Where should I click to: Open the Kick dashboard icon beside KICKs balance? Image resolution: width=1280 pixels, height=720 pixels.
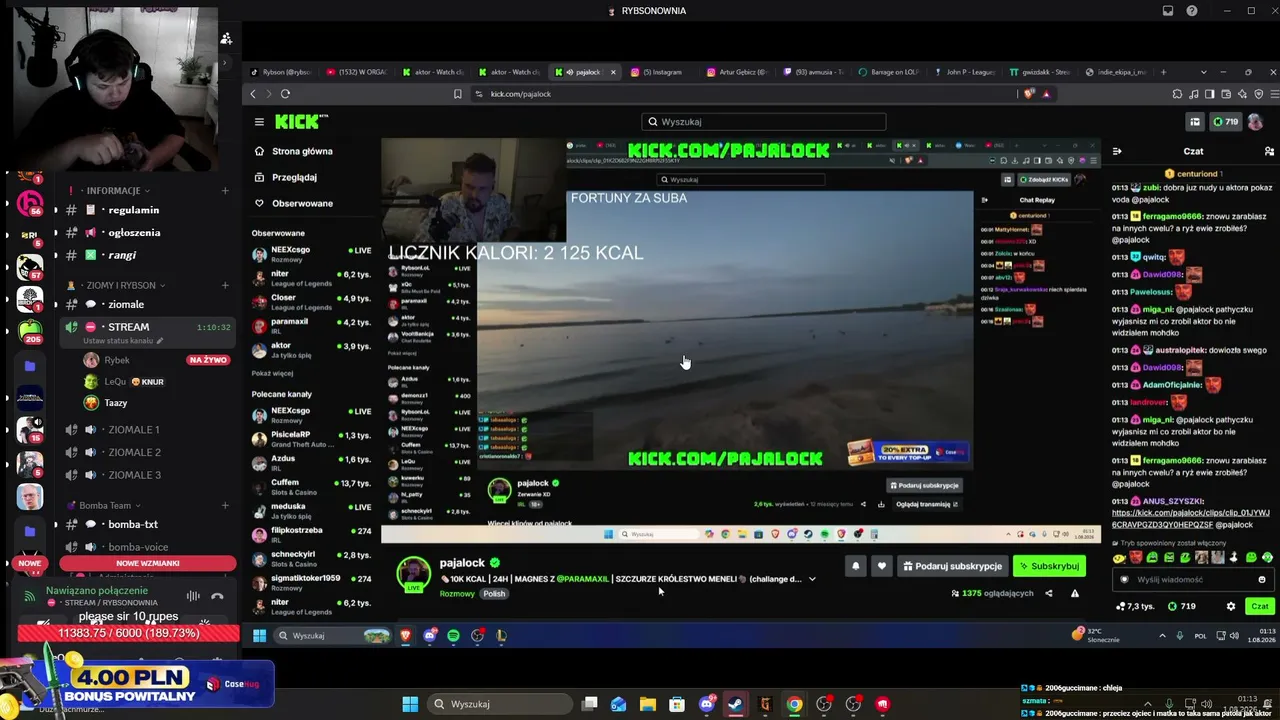[x=1195, y=122]
